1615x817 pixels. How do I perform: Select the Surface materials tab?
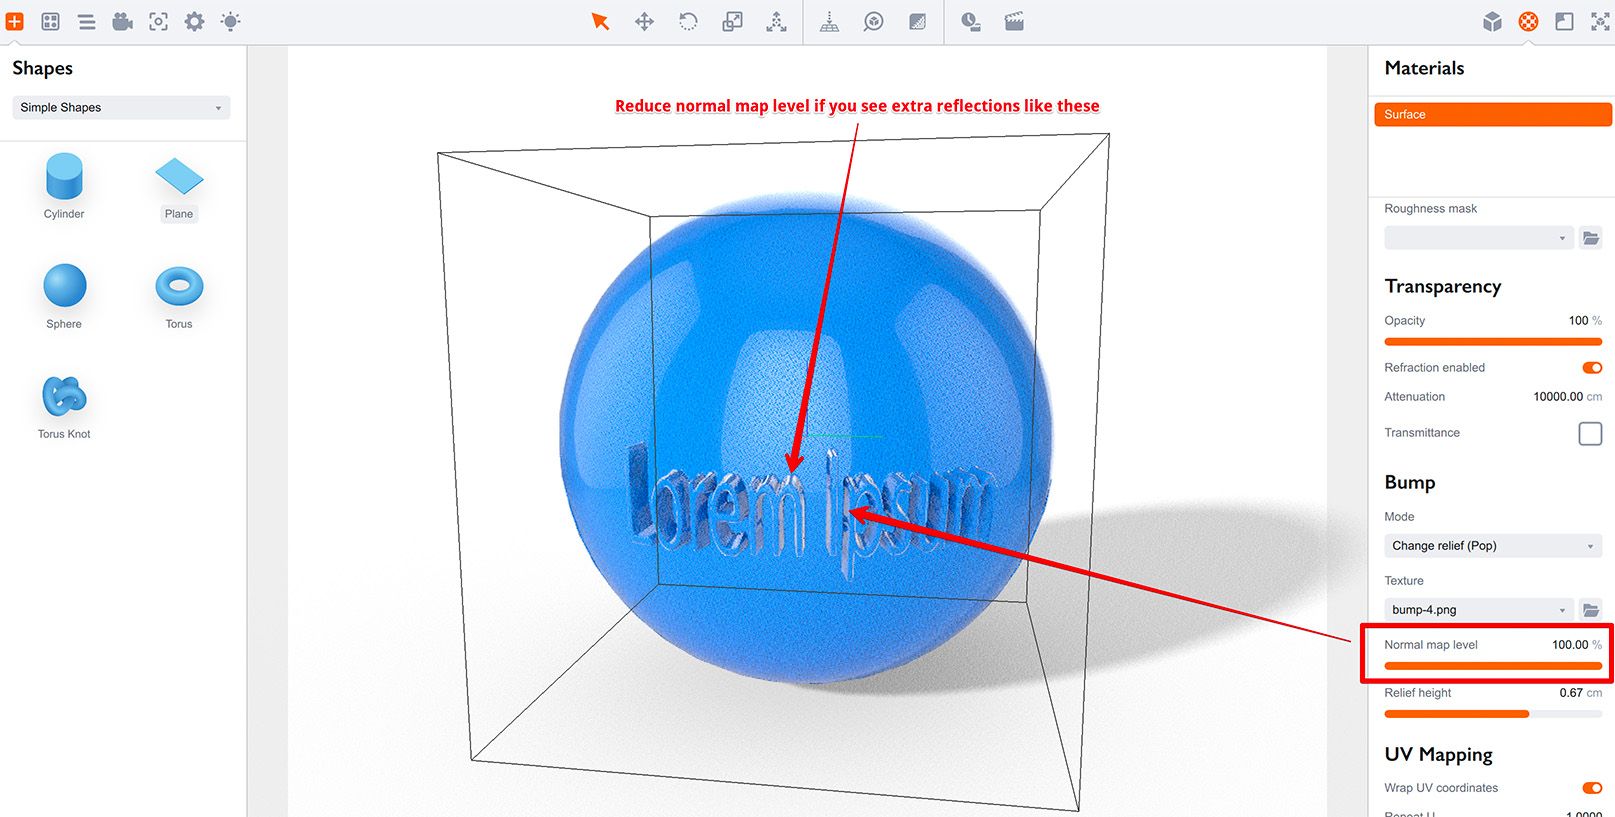click(x=1491, y=115)
